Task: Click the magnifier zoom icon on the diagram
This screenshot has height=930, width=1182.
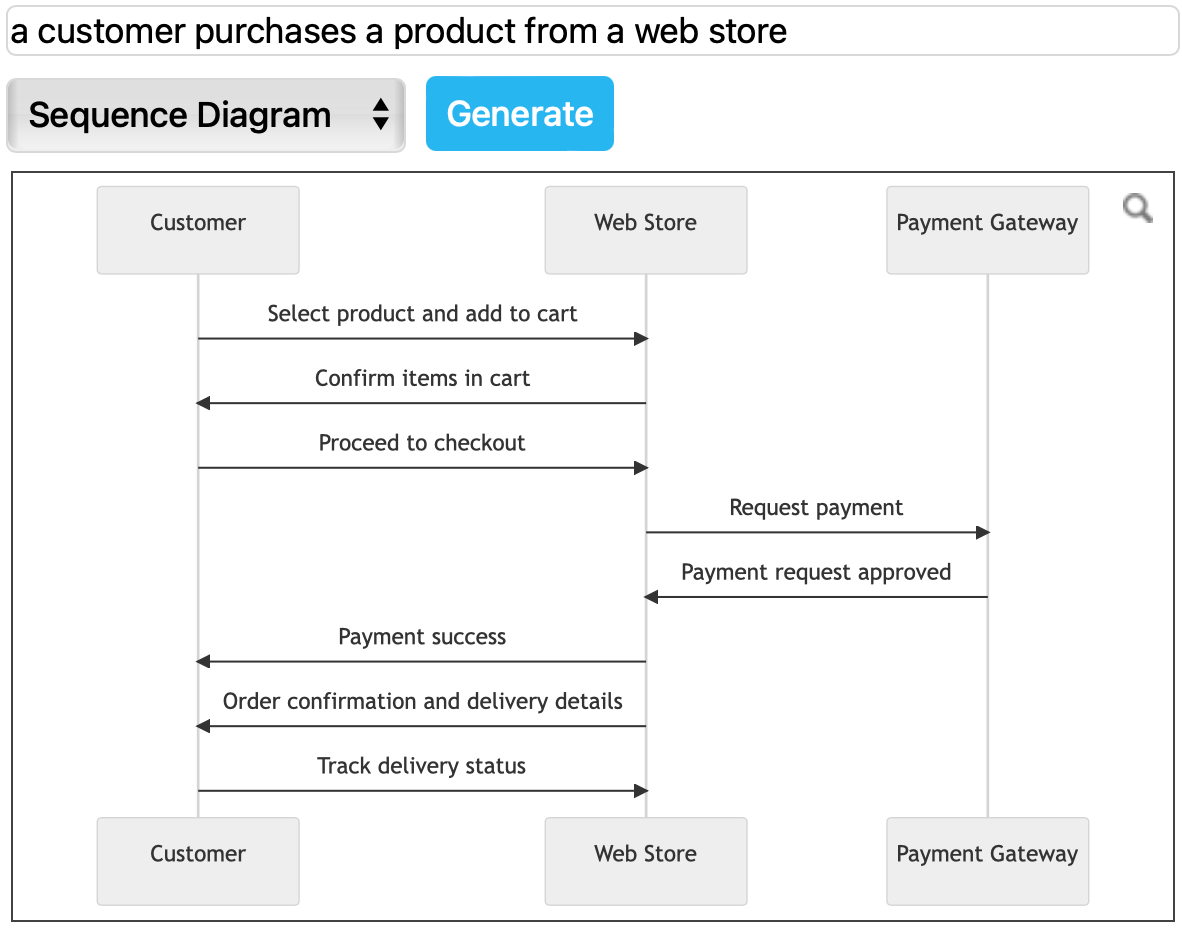Action: click(1137, 209)
